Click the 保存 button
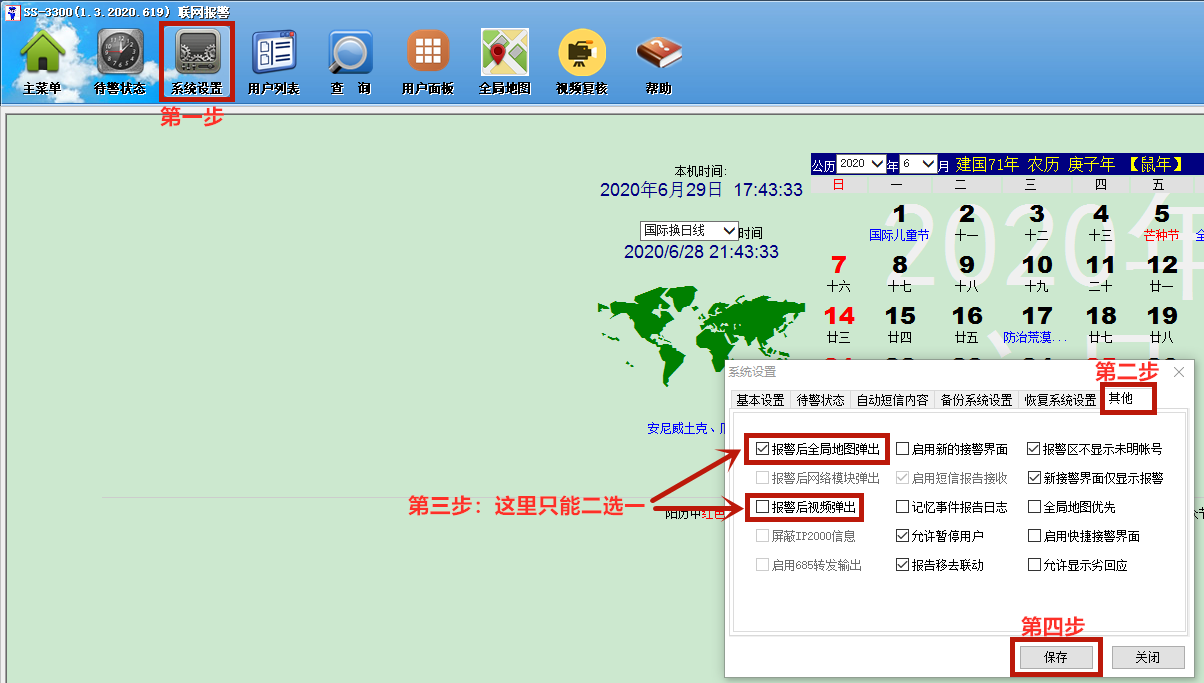 coord(1056,658)
